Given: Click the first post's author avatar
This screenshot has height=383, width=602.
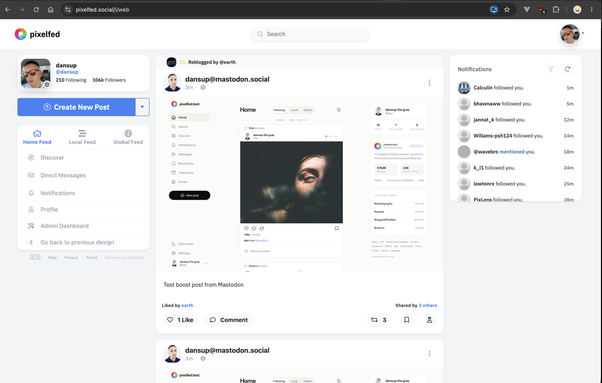Looking at the screenshot, I should pyautogui.click(x=172, y=83).
